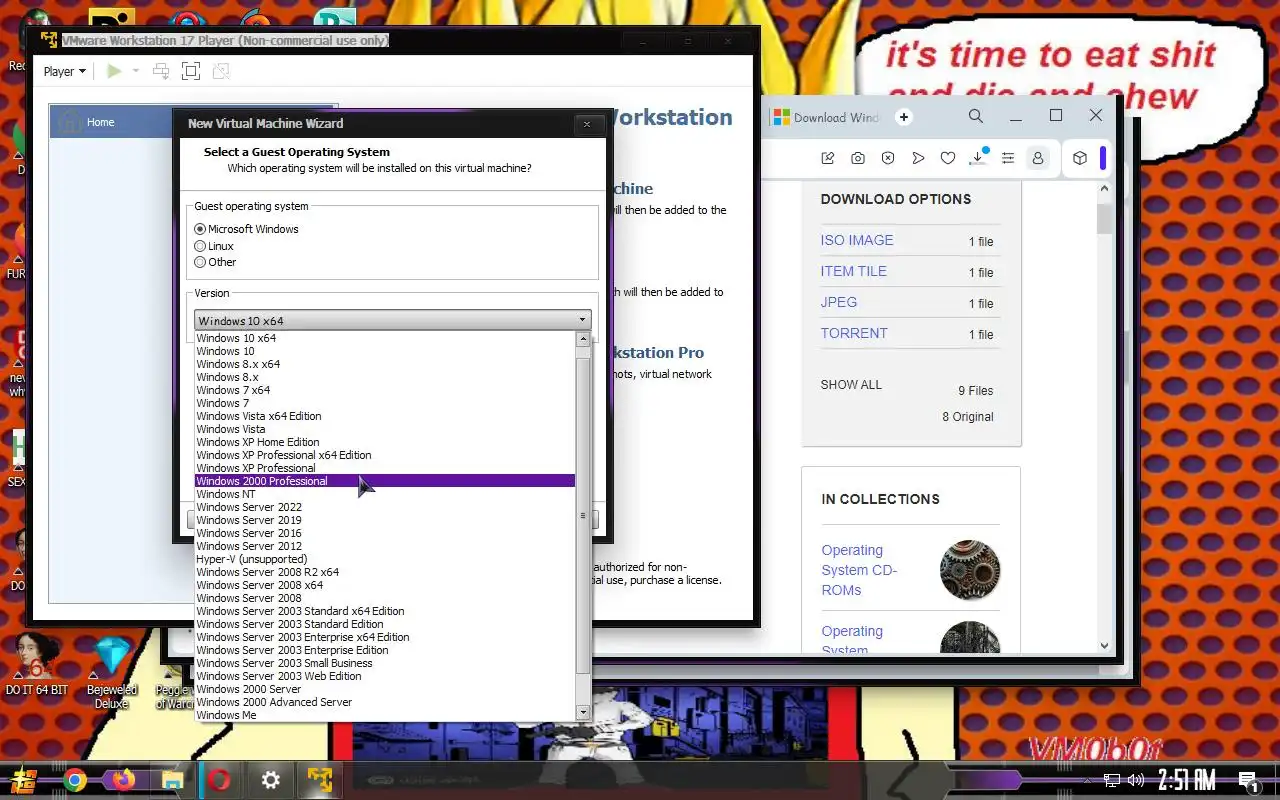This screenshot has width=1280, height=800.
Task: Open the Player menu dropdown
Action: [x=64, y=71]
